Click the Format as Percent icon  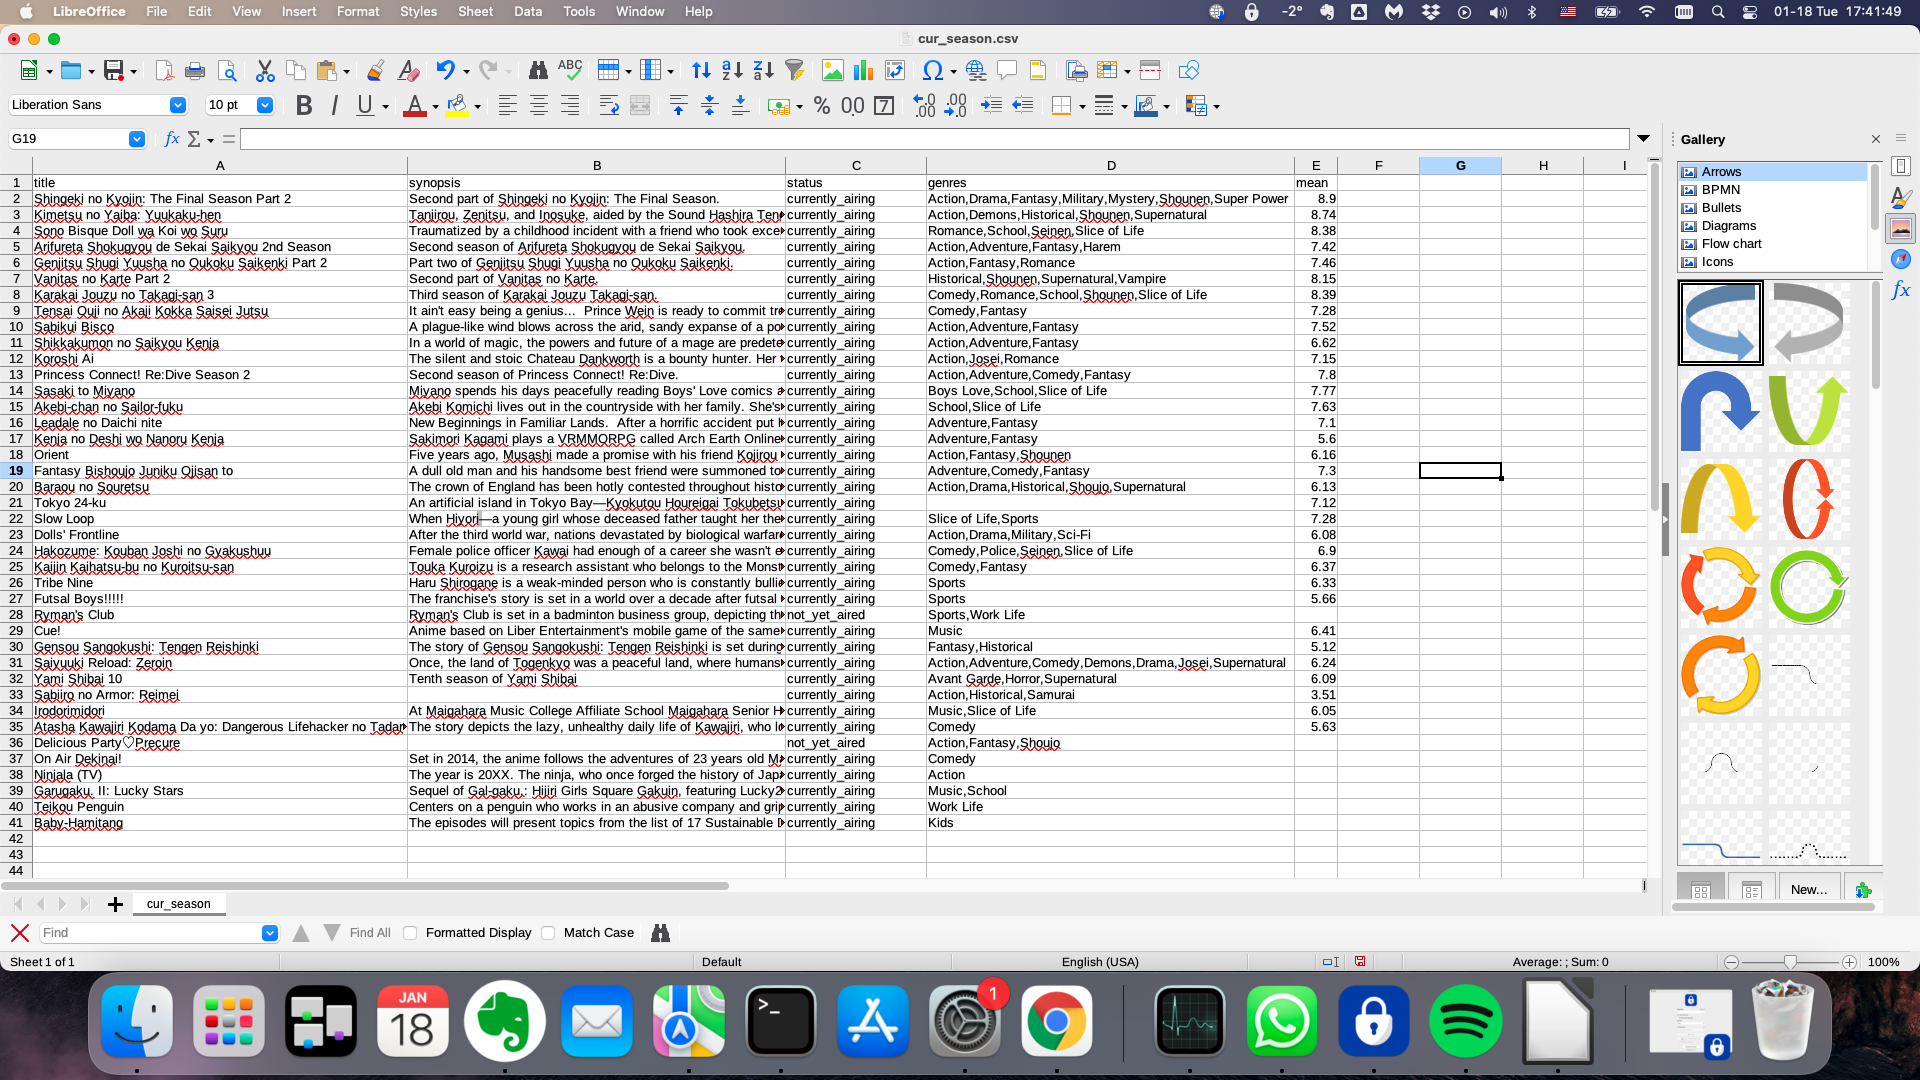click(822, 106)
